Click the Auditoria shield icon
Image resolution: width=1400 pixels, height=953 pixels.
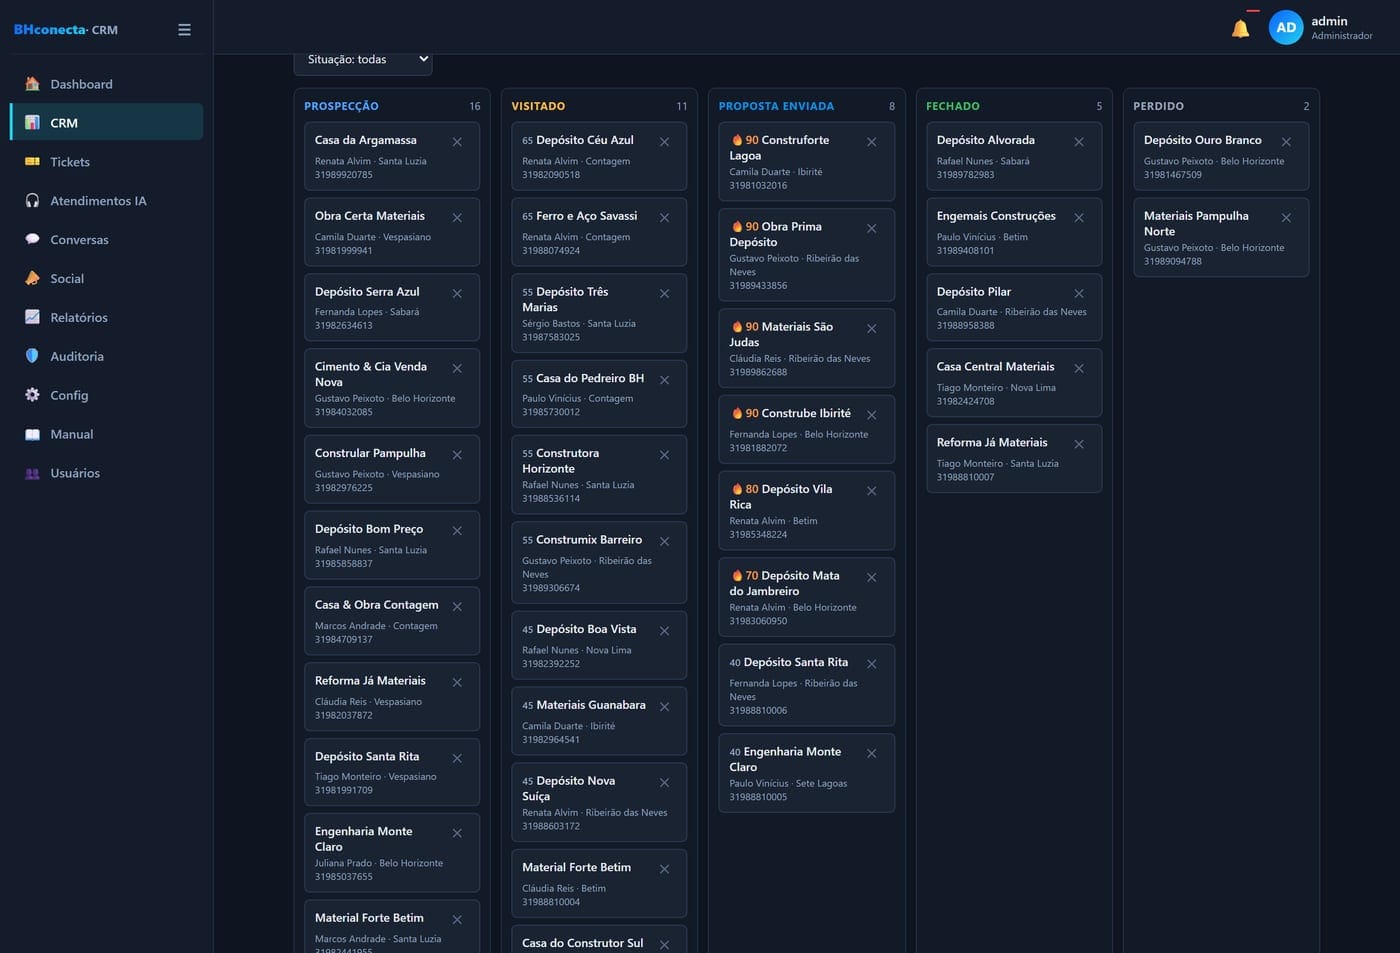tap(32, 356)
